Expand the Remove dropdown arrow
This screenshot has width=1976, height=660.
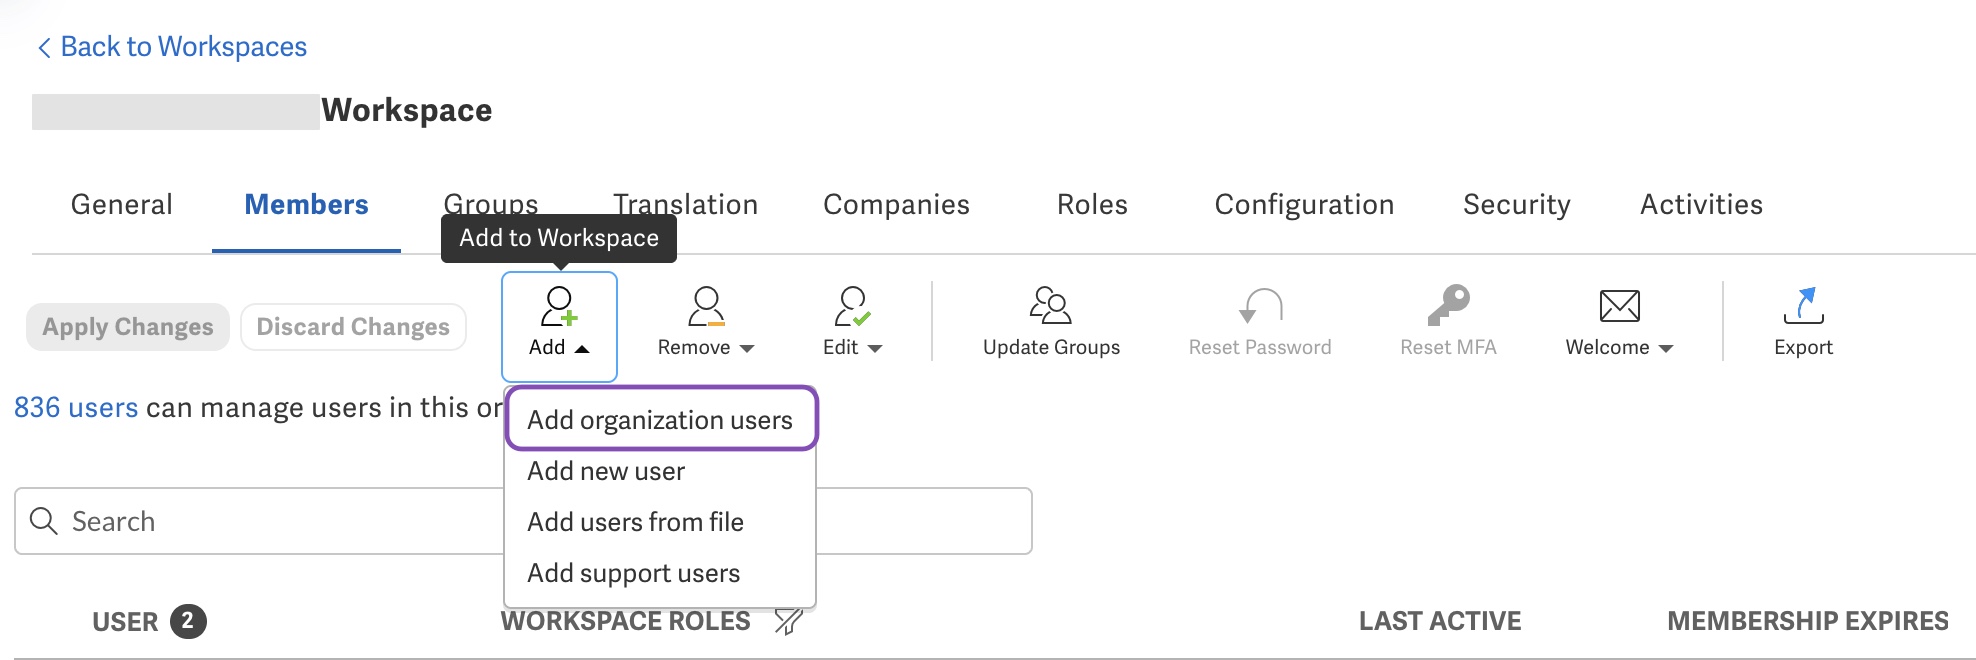746,349
